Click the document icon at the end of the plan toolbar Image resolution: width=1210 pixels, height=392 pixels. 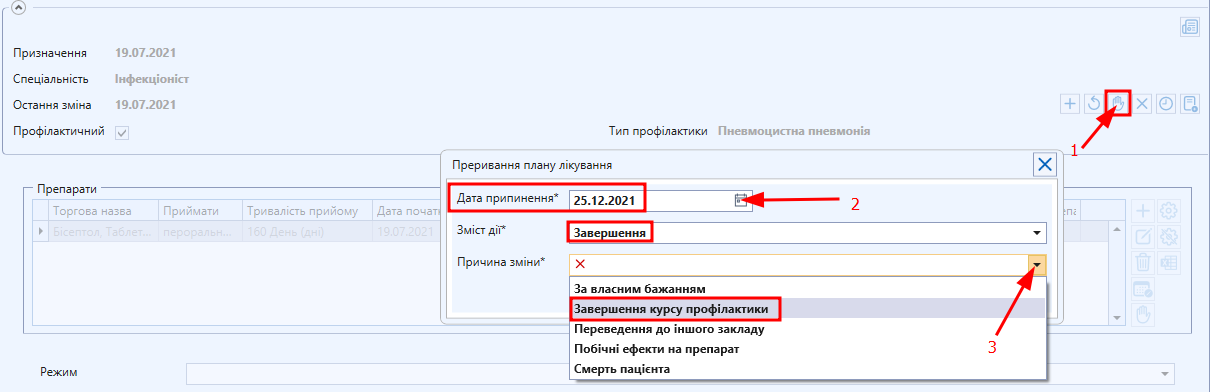tap(1190, 103)
